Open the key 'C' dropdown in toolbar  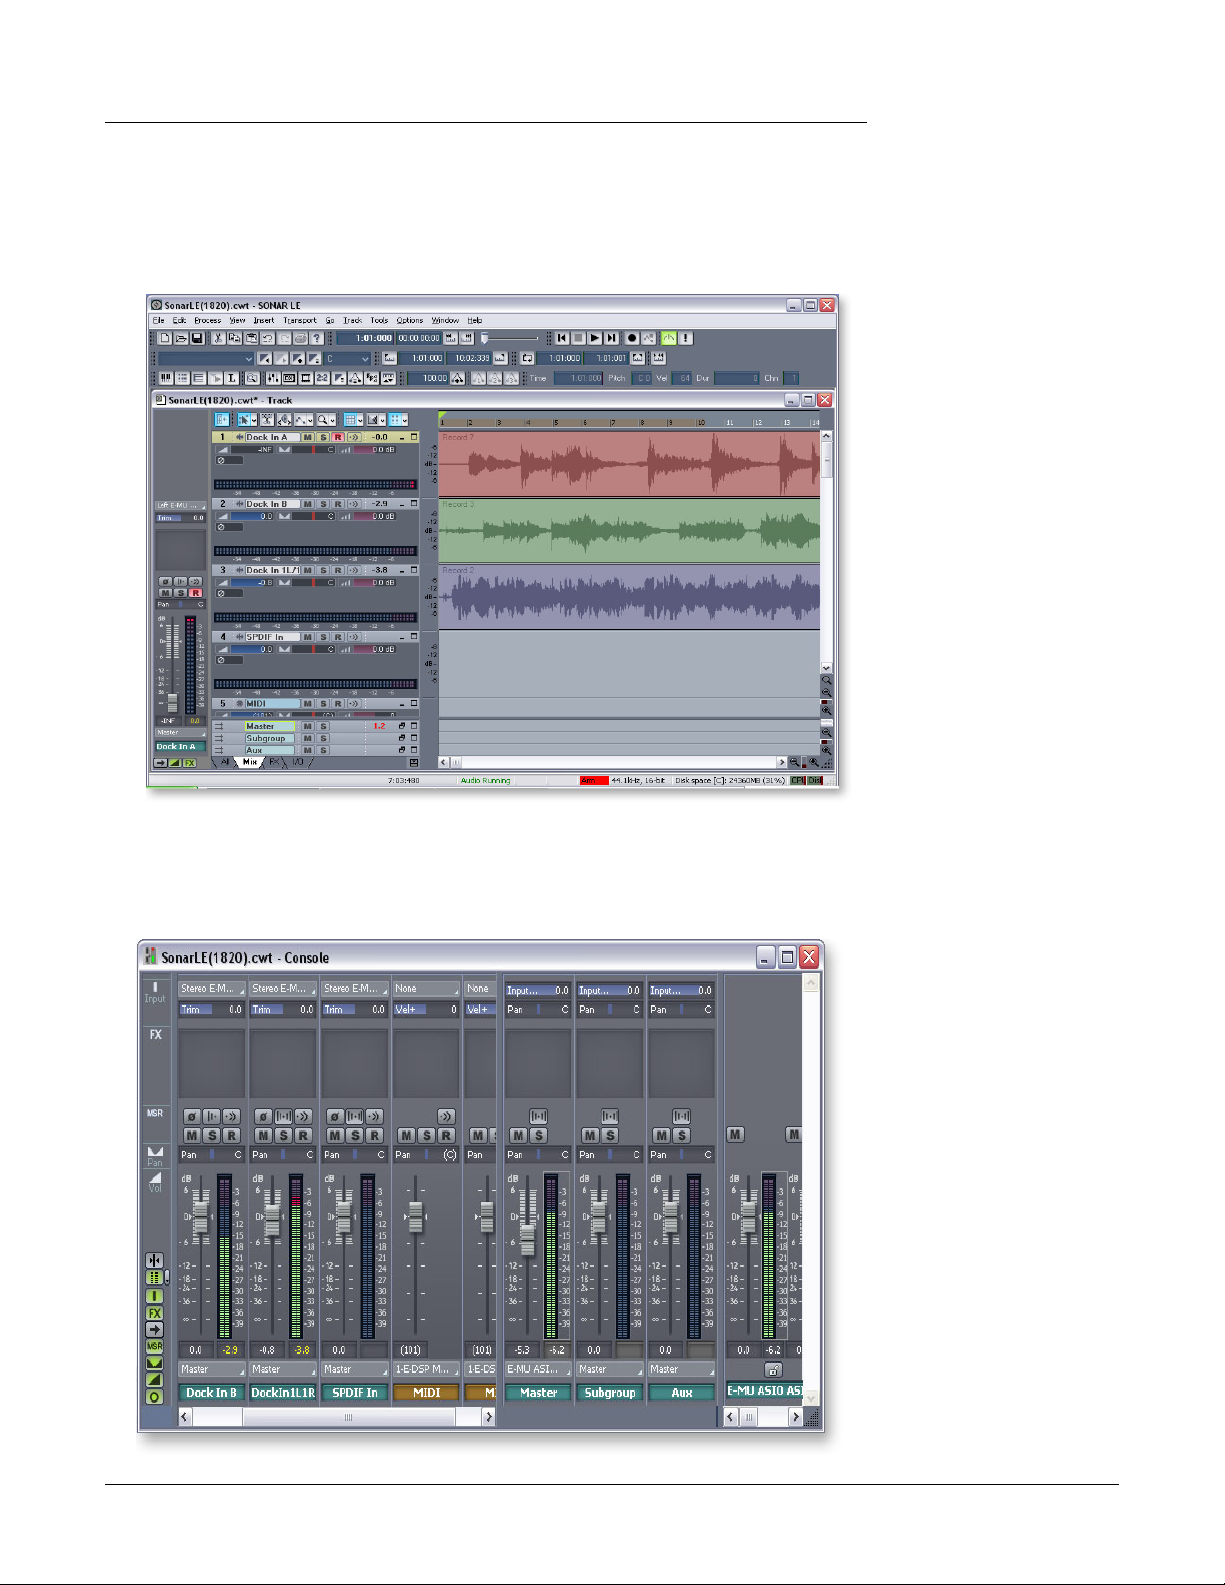[347, 359]
